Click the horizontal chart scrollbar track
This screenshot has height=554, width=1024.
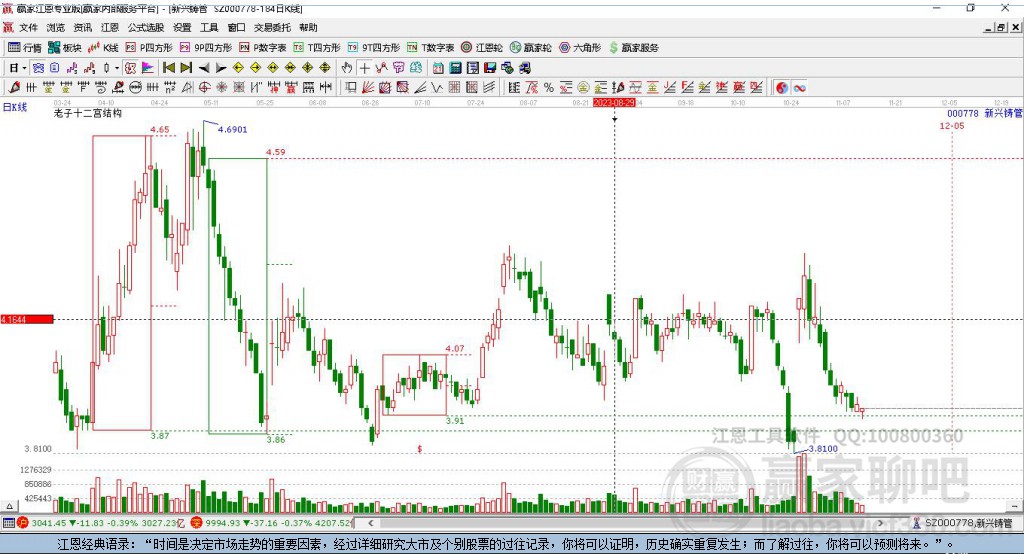600,523
